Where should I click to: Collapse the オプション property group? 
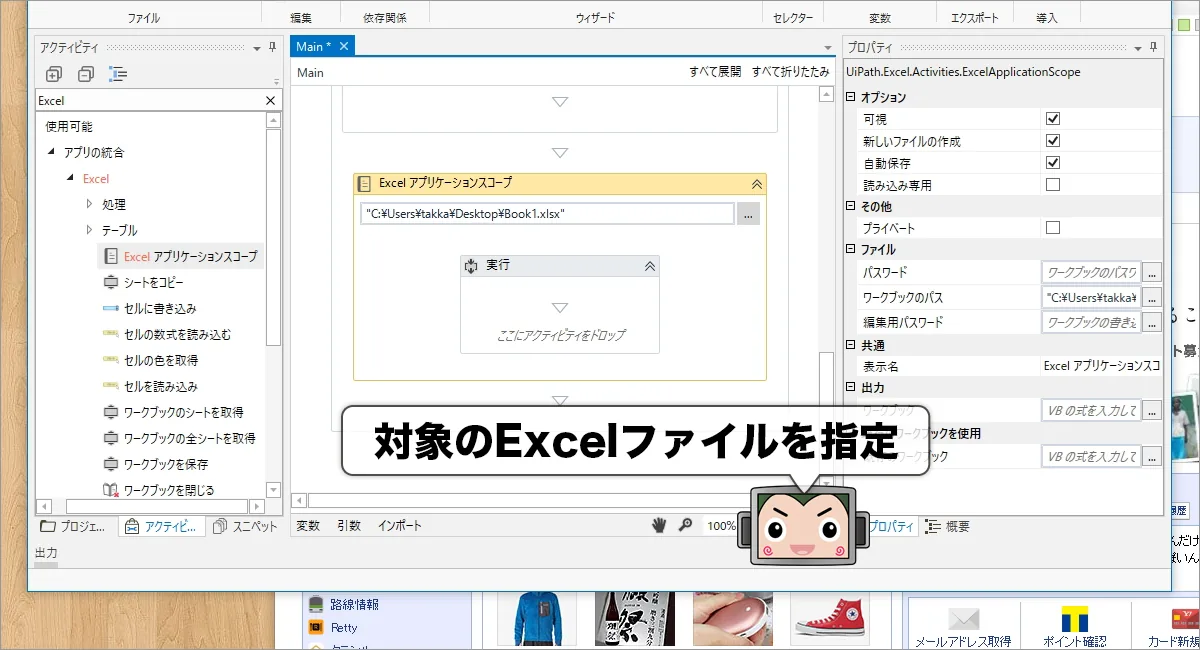pos(851,97)
